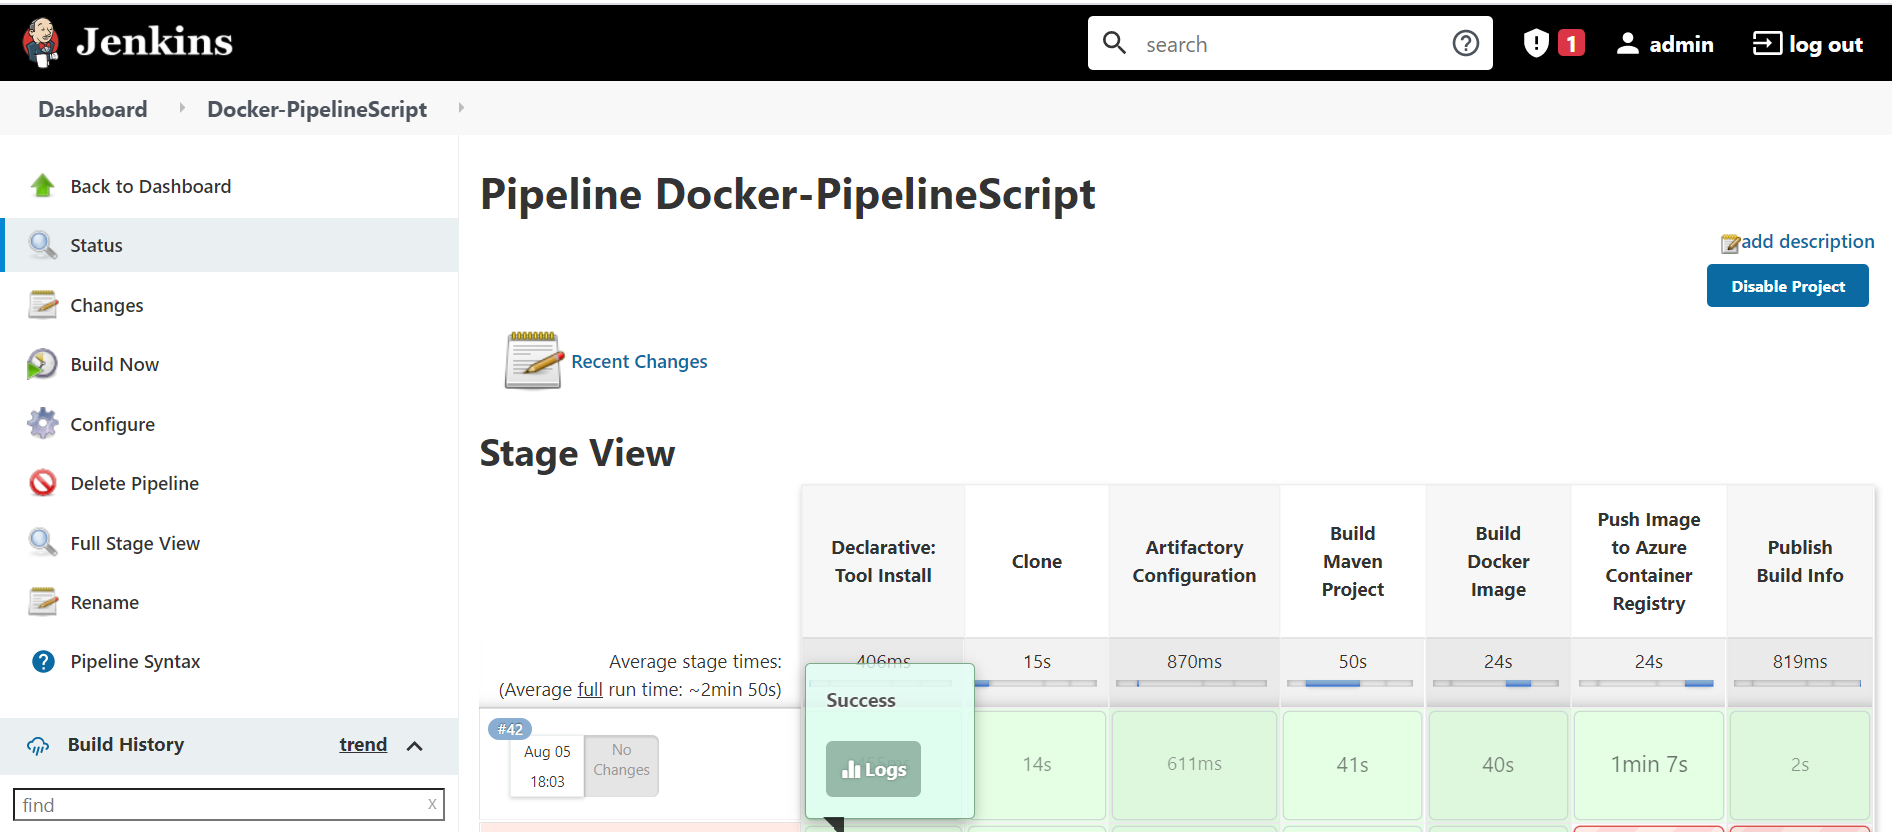This screenshot has width=1892, height=832.
Task: Click the Configure gear icon
Action: click(x=42, y=424)
